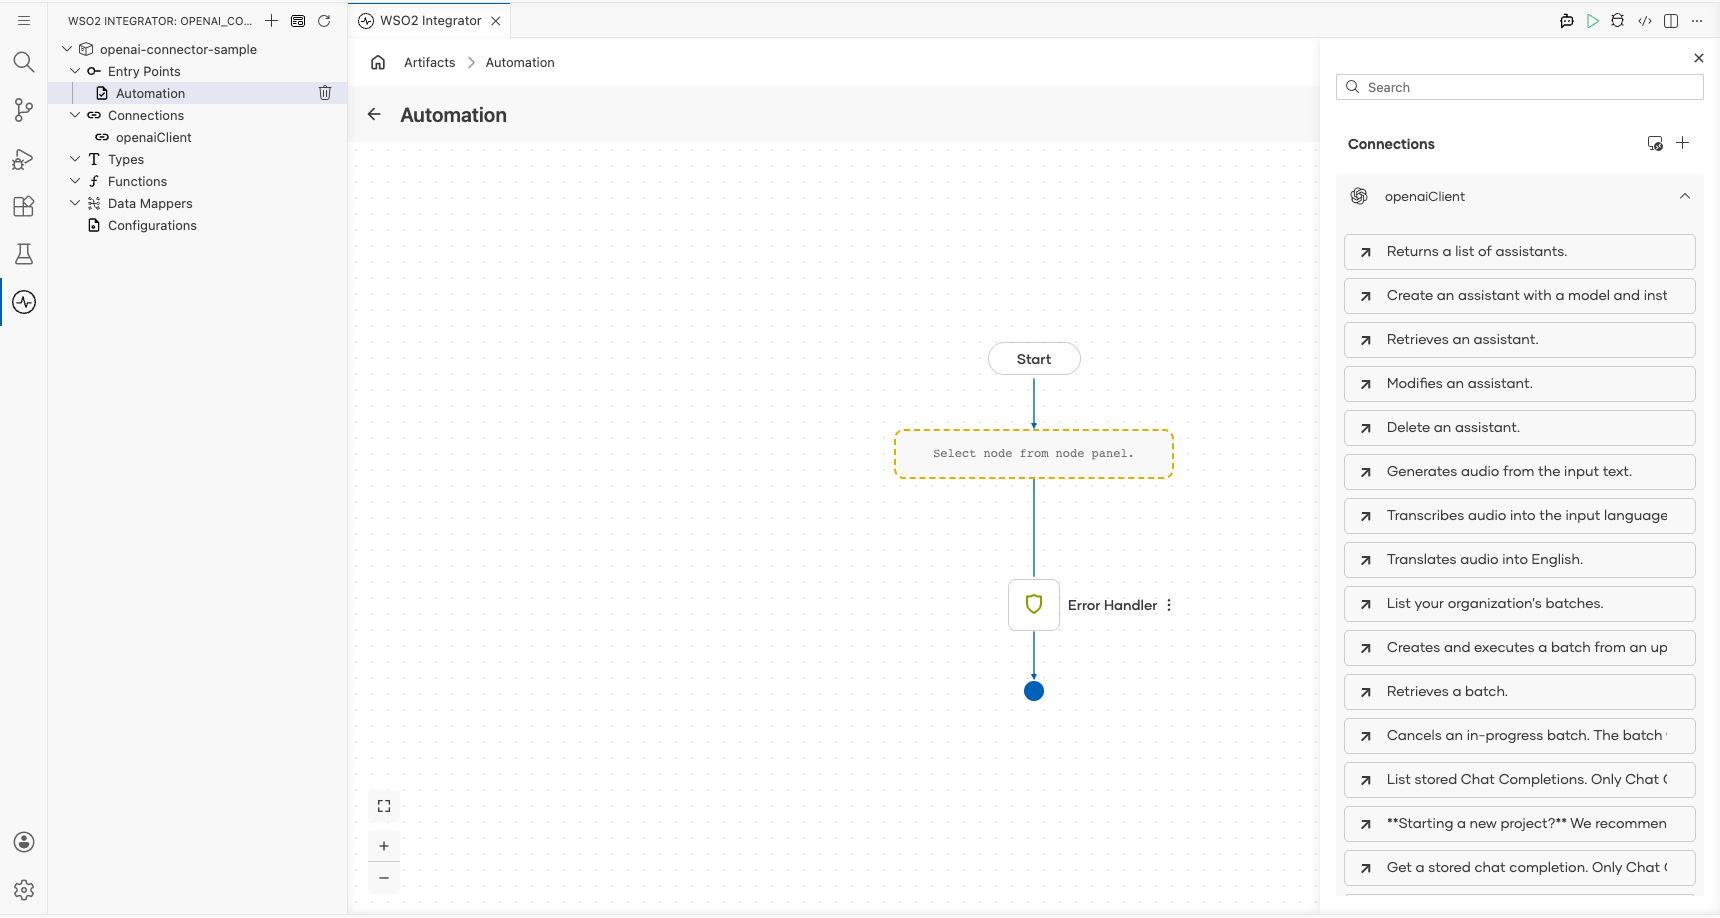Run the integration with play icon
Screen dimensions: 1720x918
point(1593,20)
